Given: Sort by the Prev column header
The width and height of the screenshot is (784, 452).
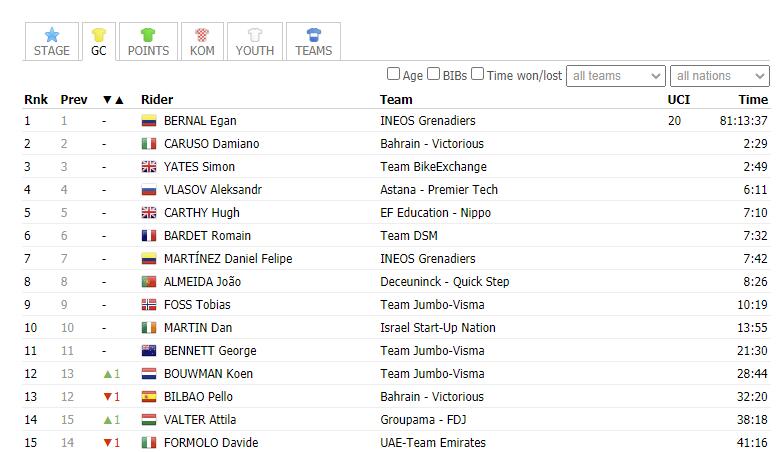Looking at the screenshot, I should coord(74,100).
